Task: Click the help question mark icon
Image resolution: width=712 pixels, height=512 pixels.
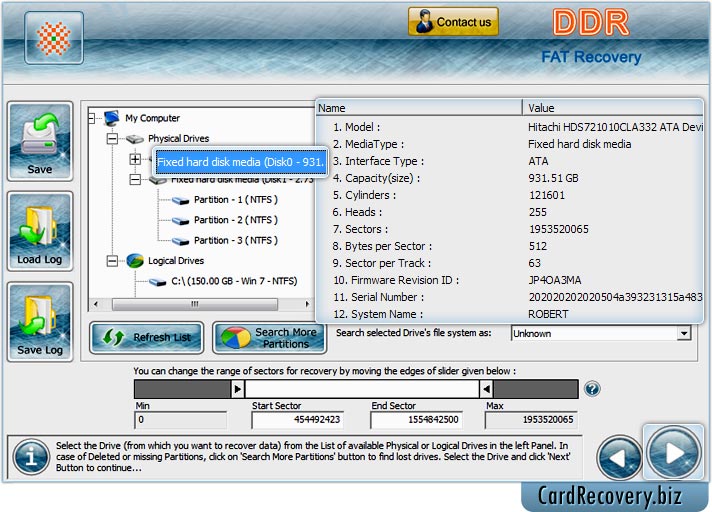Action: [592, 389]
